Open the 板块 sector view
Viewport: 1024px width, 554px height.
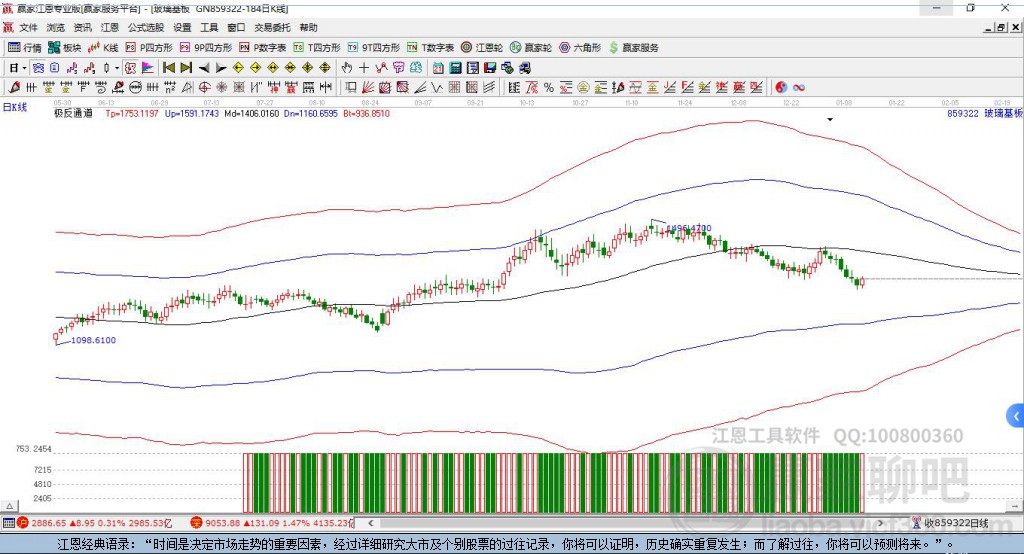64,48
